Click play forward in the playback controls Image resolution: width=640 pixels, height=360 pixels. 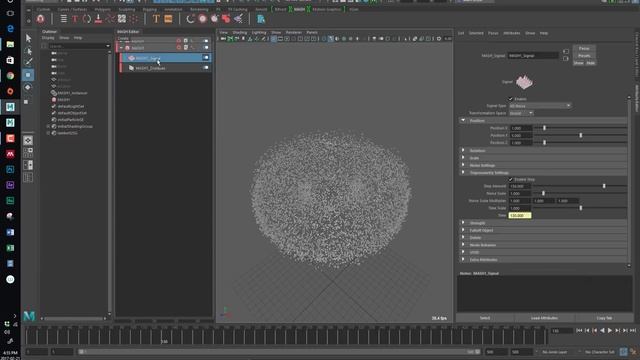[x=610, y=331]
